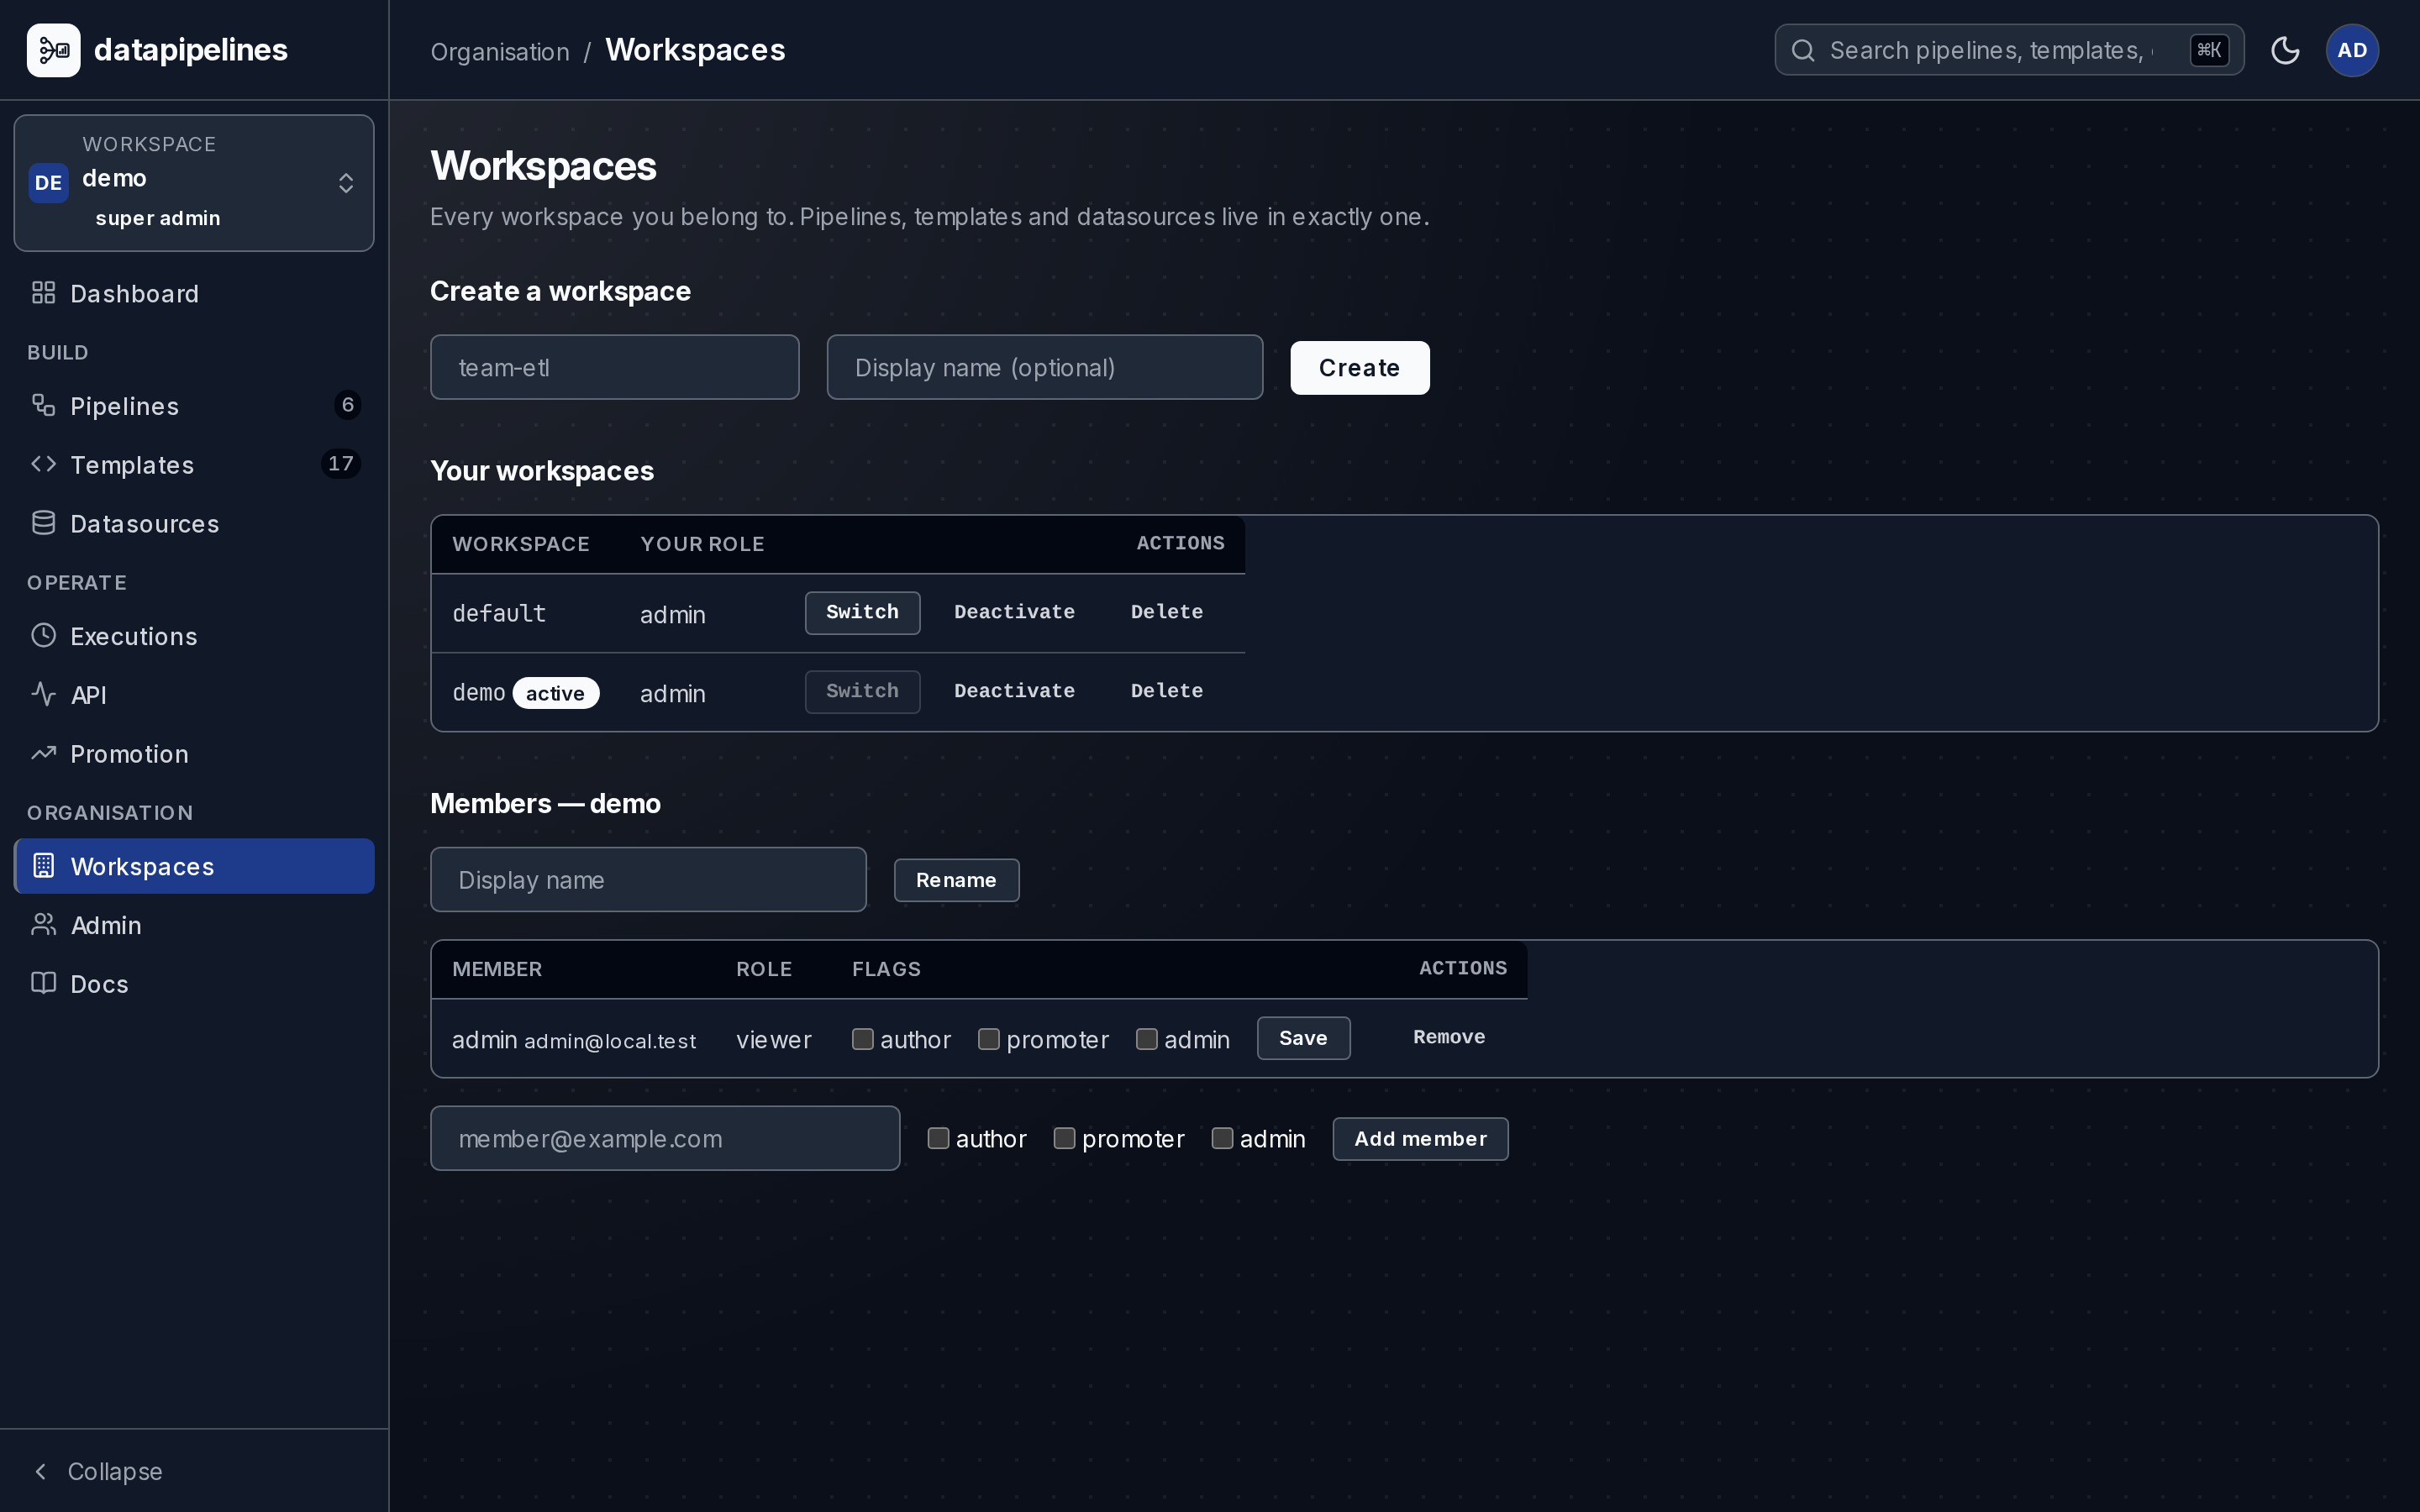The height and width of the screenshot is (1512, 2420).
Task: Toggle promoter flag for admin@local.test
Action: pos(989,1039)
